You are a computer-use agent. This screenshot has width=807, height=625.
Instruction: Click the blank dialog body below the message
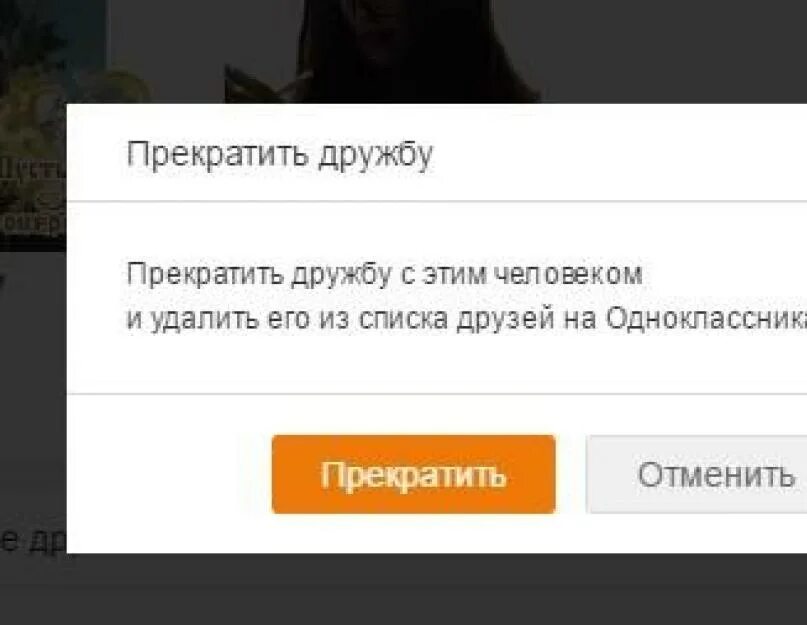click(x=437, y=363)
